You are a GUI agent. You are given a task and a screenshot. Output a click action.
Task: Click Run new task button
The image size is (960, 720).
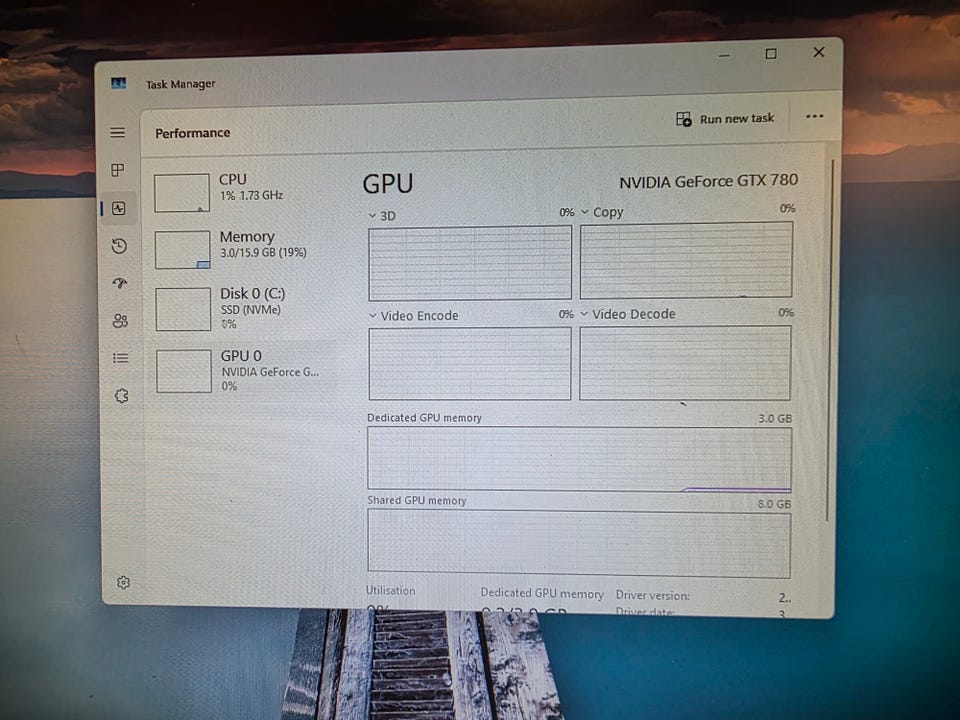point(725,119)
